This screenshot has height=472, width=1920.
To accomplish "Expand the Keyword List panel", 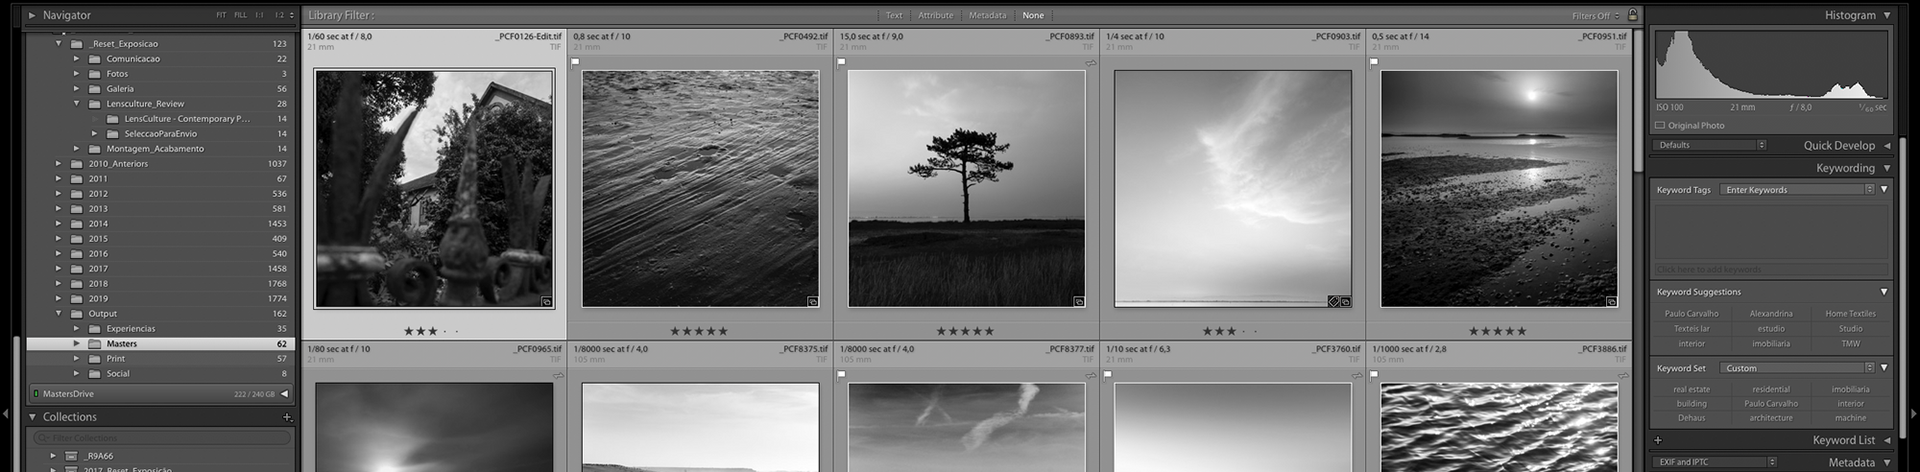I will pyautogui.click(x=1887, y=440).
